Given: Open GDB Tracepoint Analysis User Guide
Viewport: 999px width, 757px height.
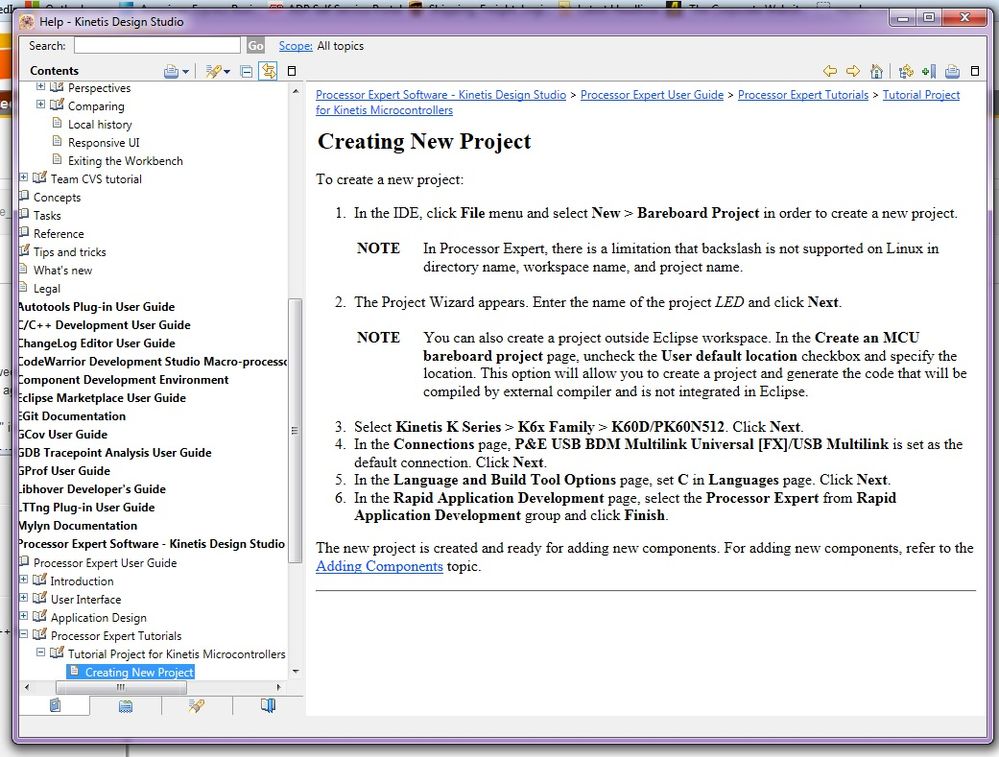Looking at the screenshot, I should pyautogui.click(x=115, y=452).
